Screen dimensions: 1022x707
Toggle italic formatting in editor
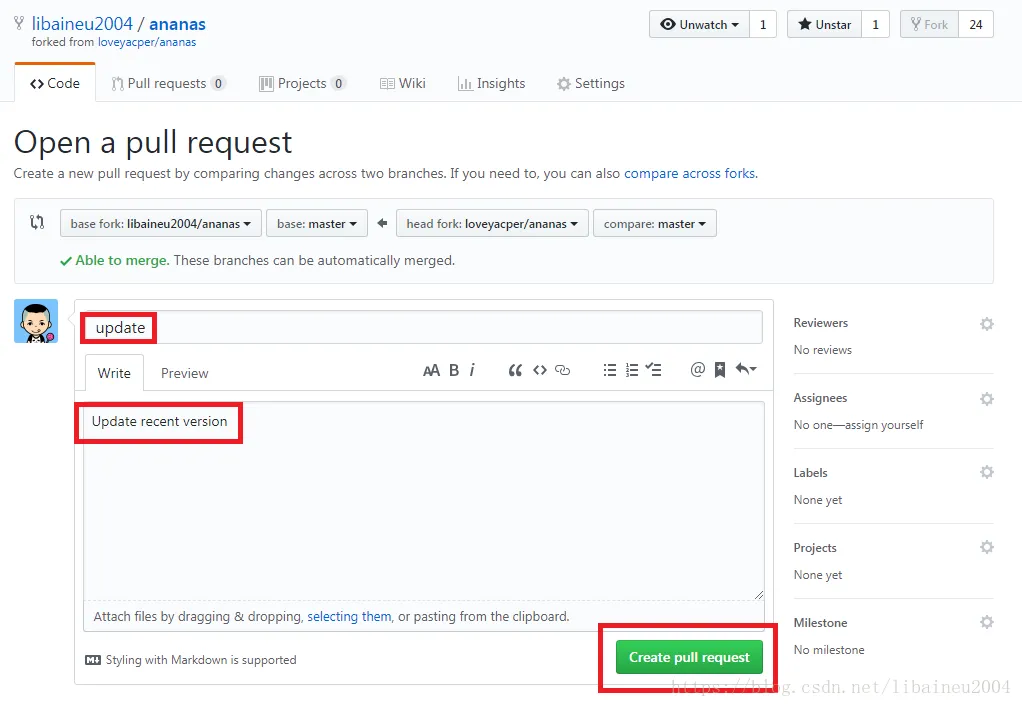coord(473,370)
